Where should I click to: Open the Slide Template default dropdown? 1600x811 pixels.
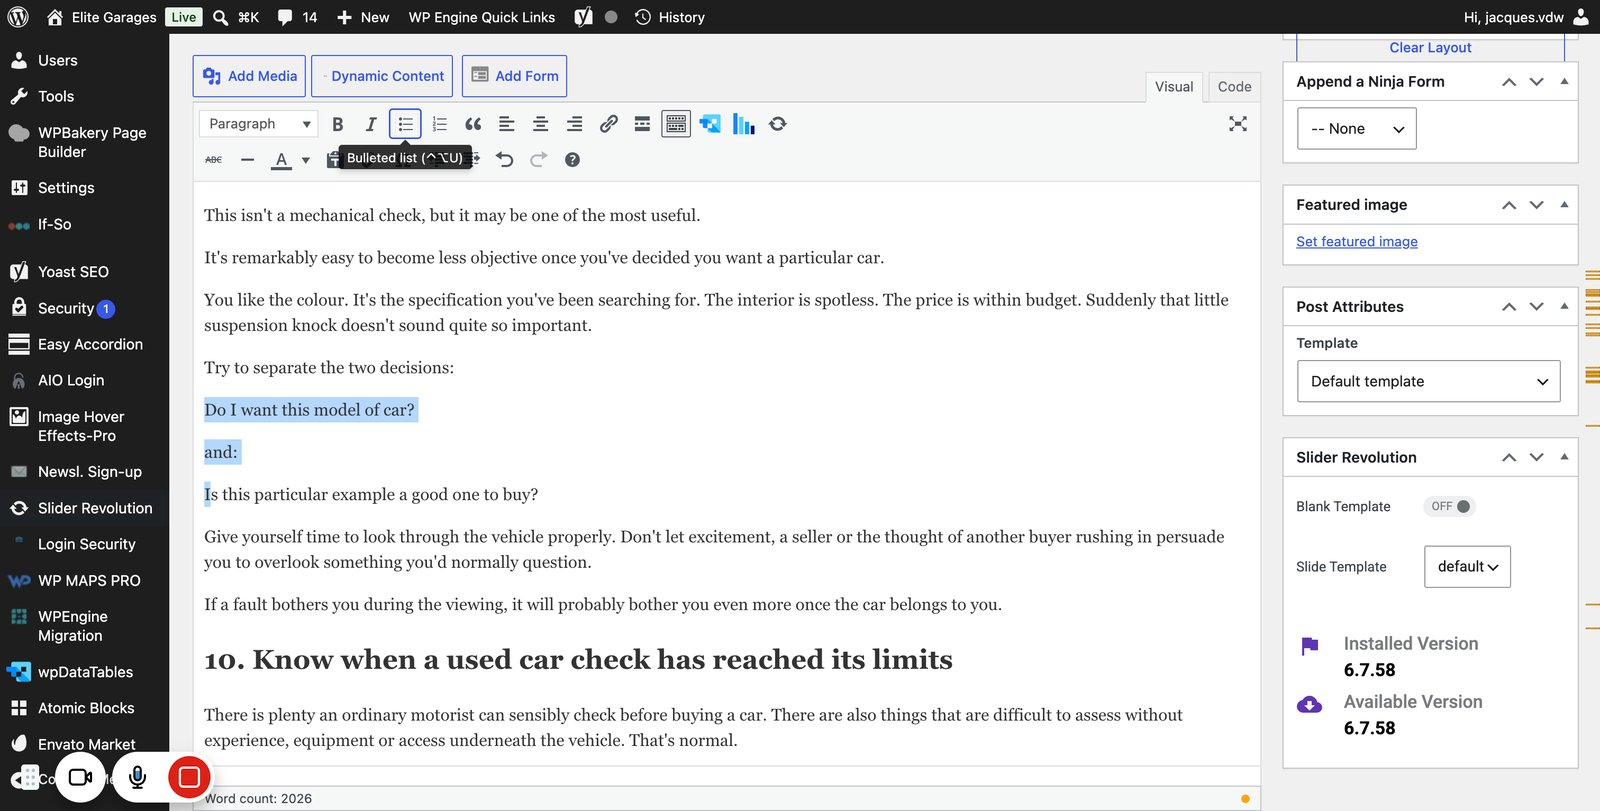(1468, 567)
